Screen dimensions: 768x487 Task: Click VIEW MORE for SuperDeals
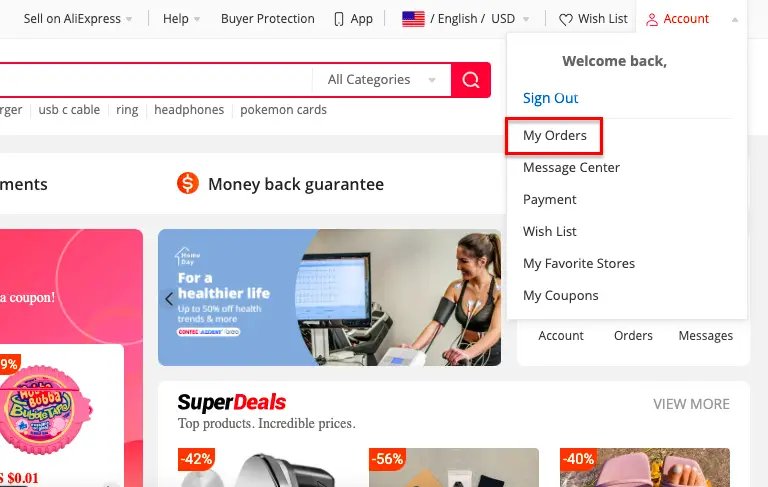tap(691, 404)
